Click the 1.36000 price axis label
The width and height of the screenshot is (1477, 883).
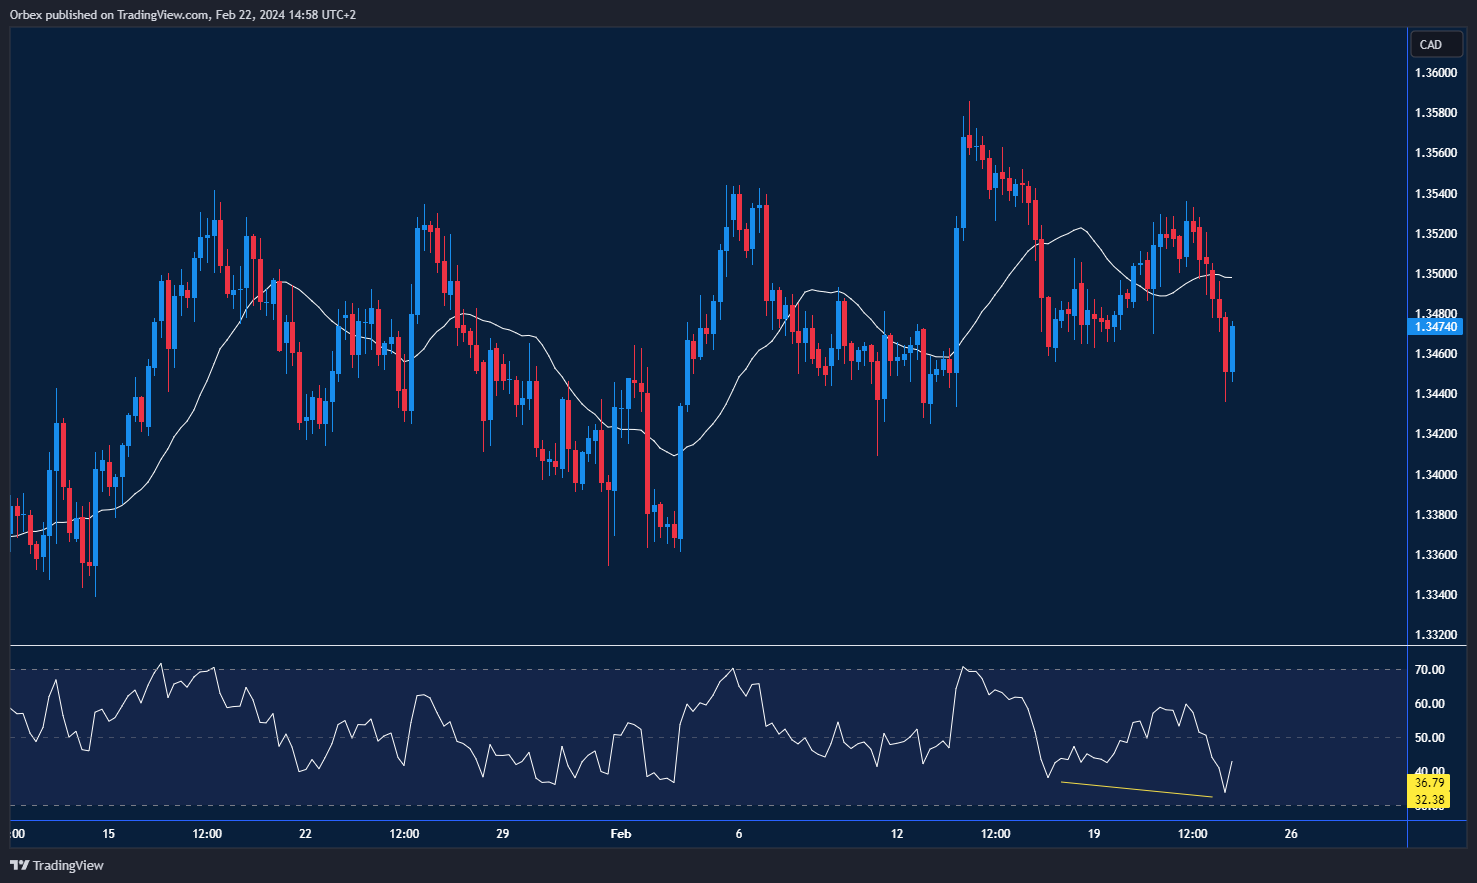tap(1435, 73)
